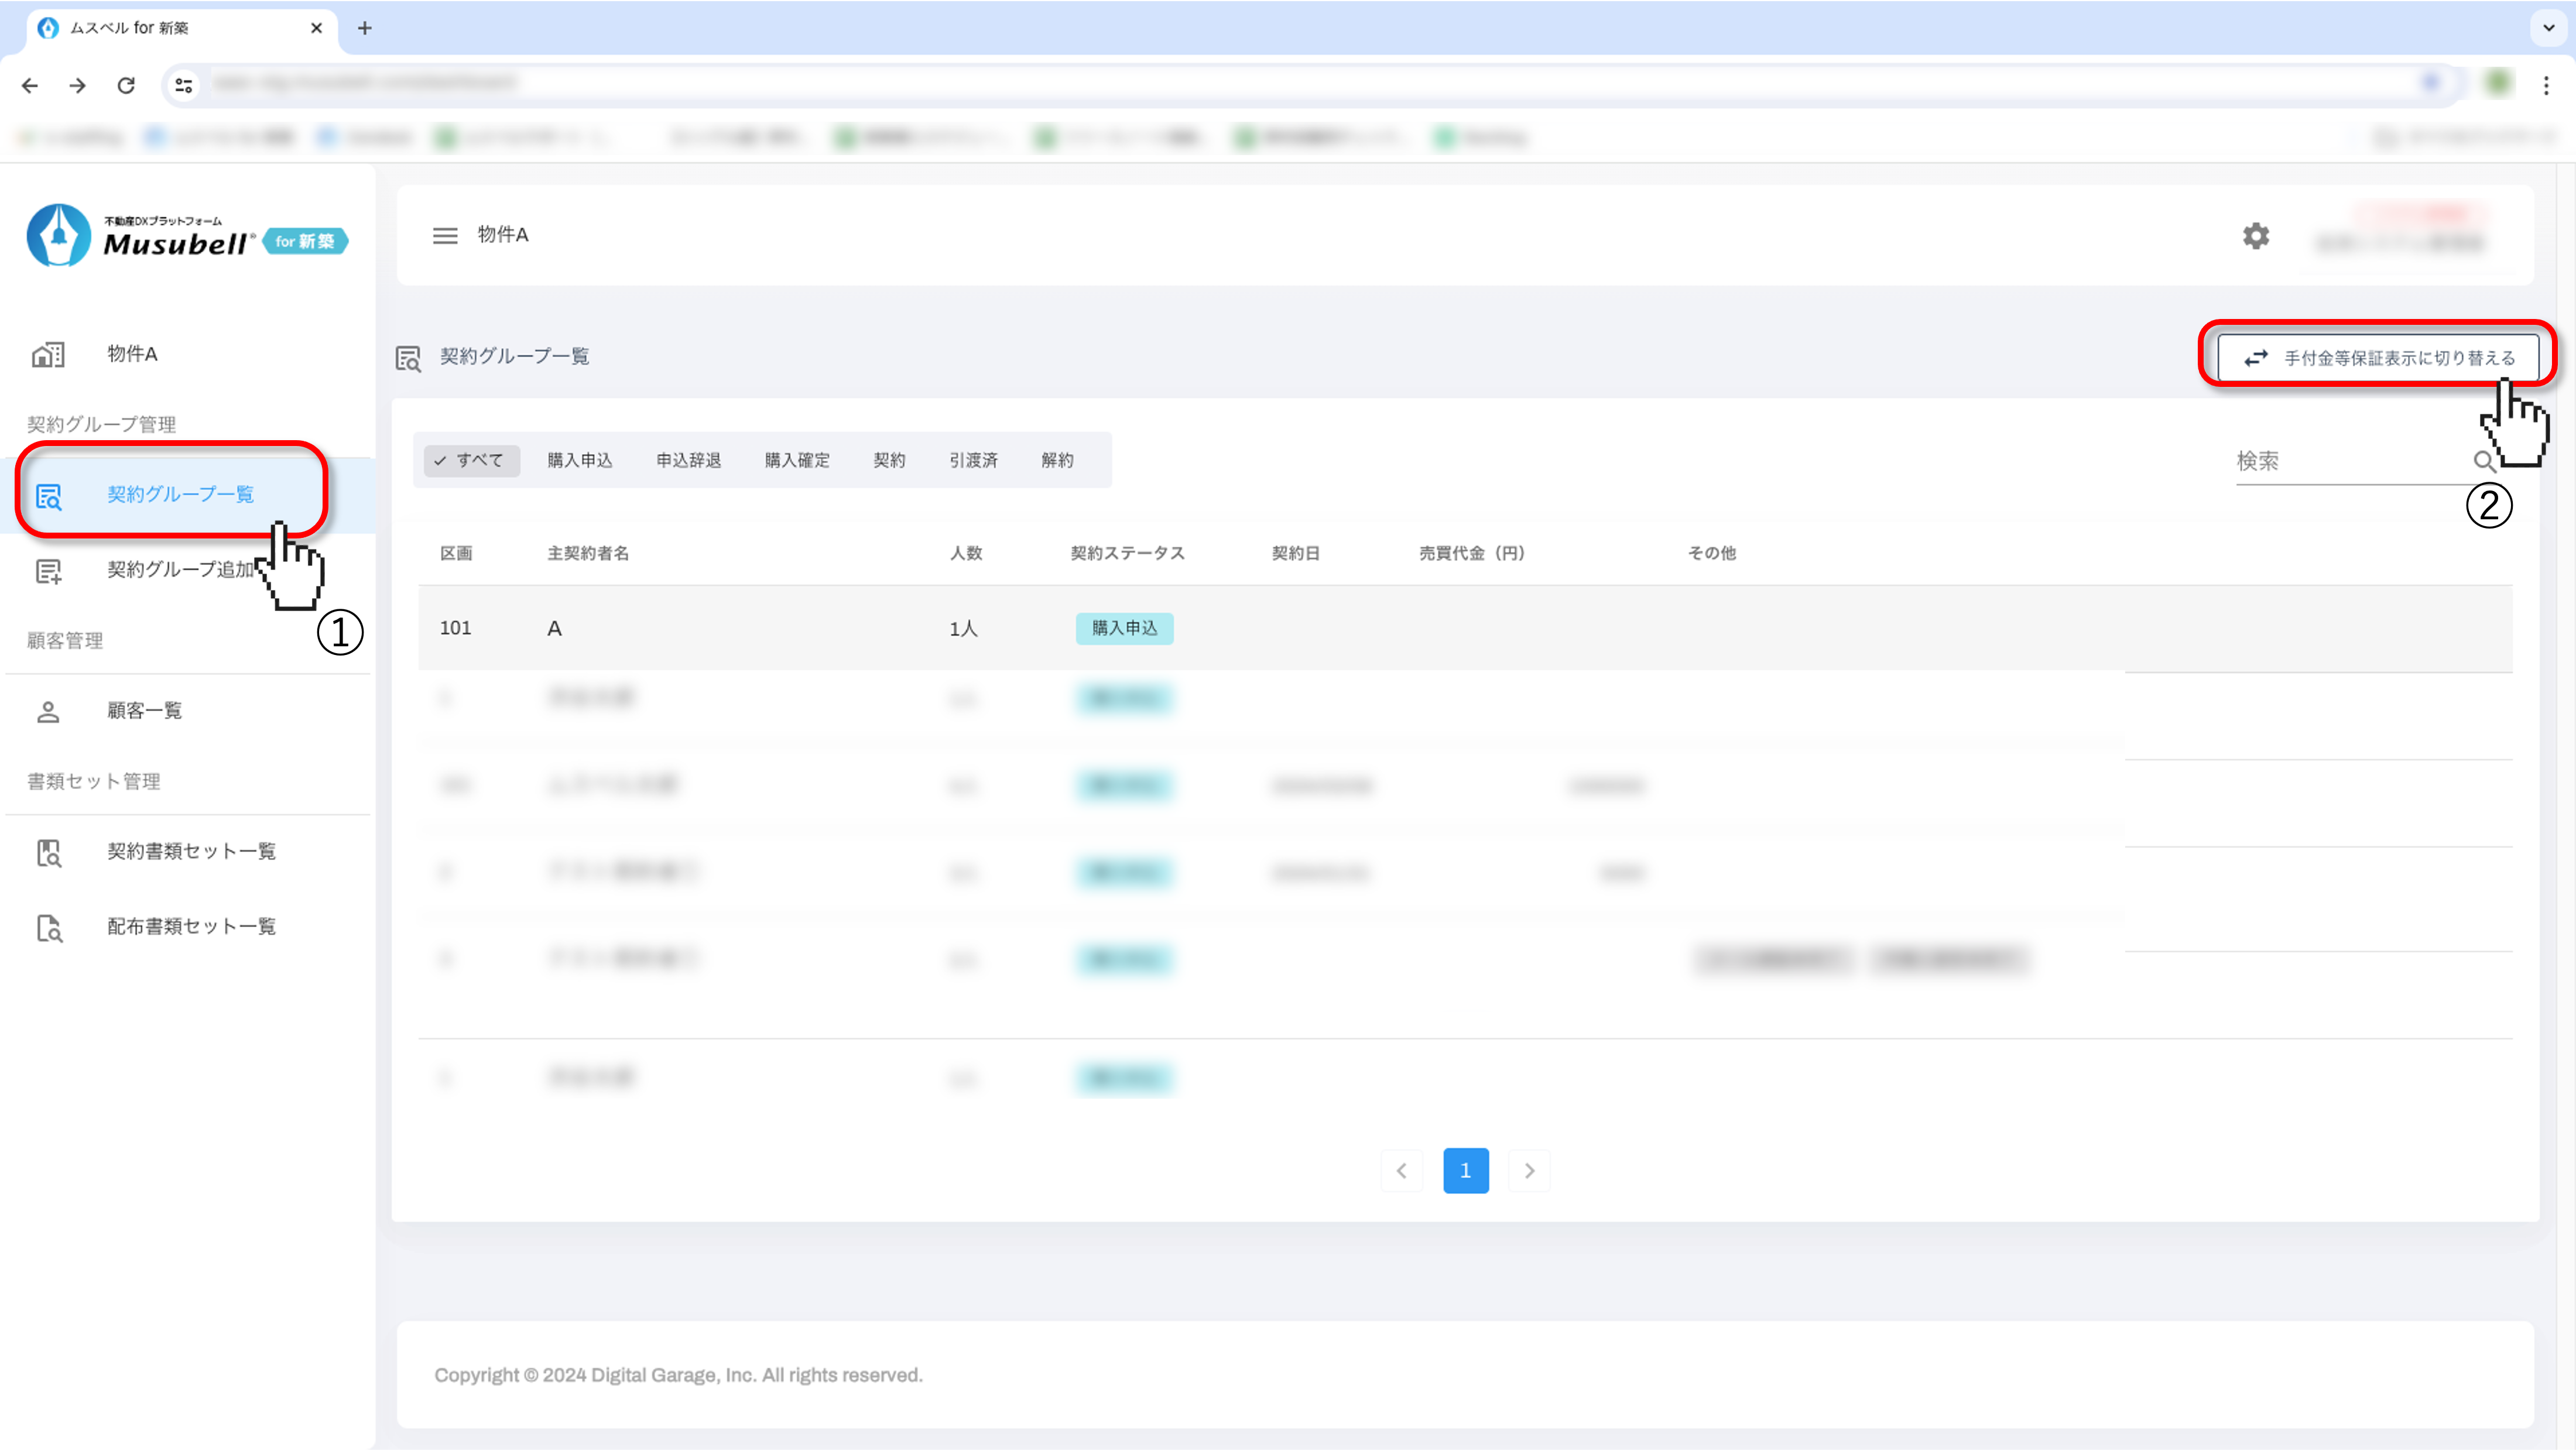Image resolution: width=2576 pixels, height=1451 pixels.
Task: Select the すべて filter chip
Action: click(x=471, y=460)
